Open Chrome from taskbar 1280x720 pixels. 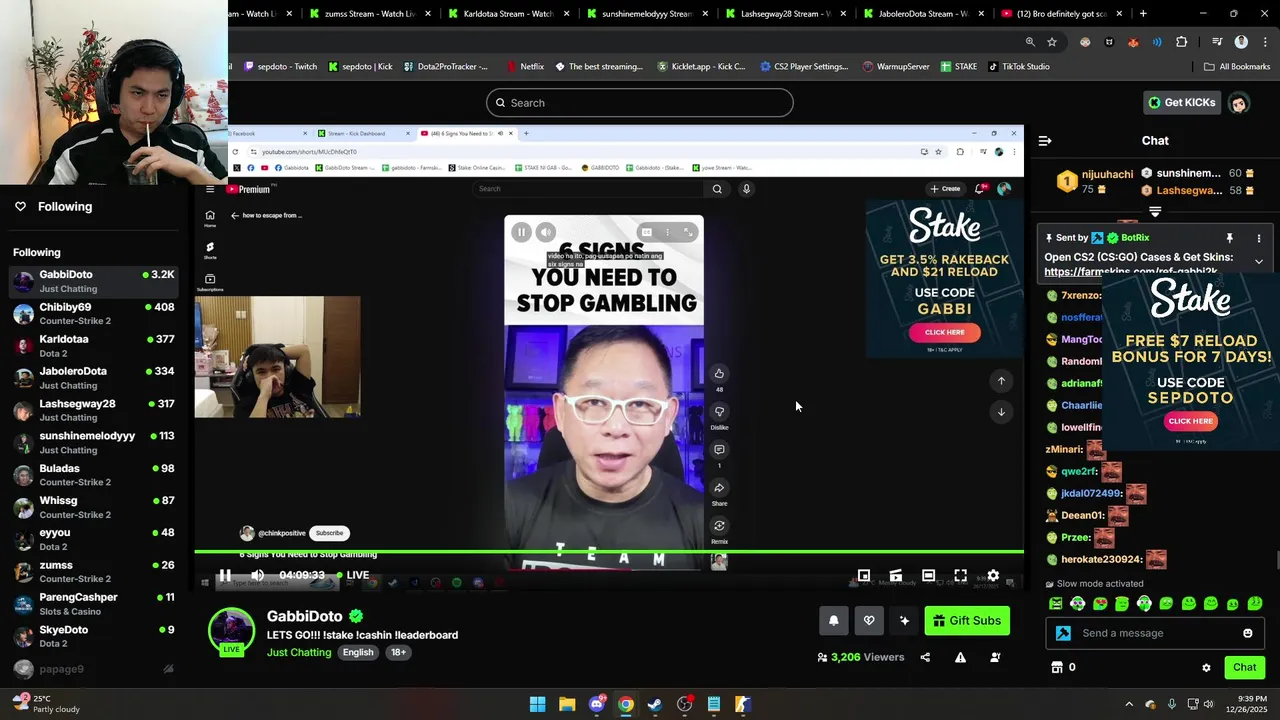click(x=625, y=704)
